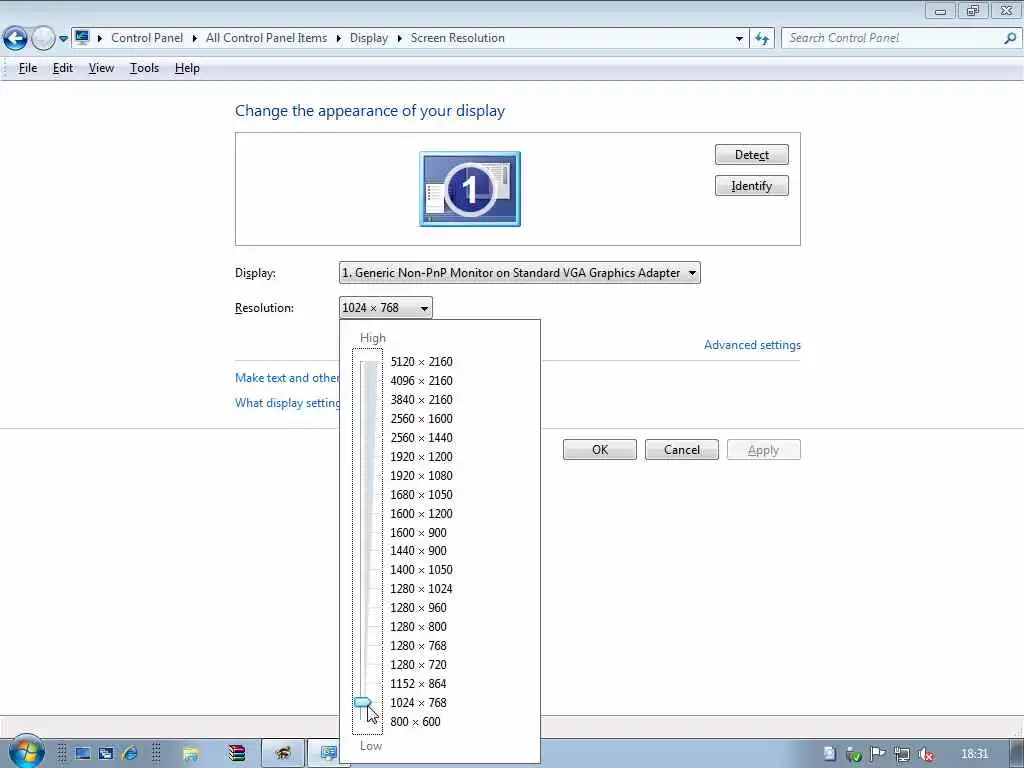Expand the arrow after Control Panel breadcrumb

click(x=195, y=38)
